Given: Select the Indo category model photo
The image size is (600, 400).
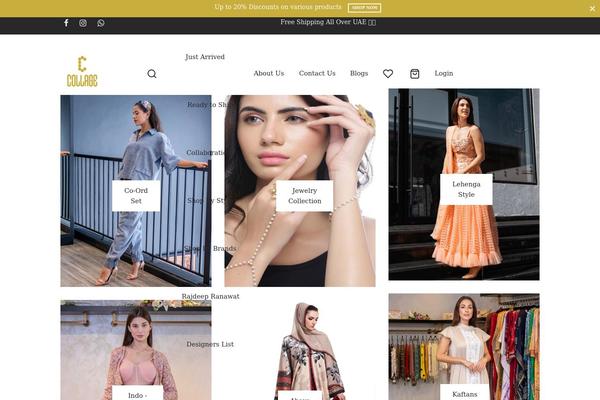Looking at the screenshot, I should 136,350.
